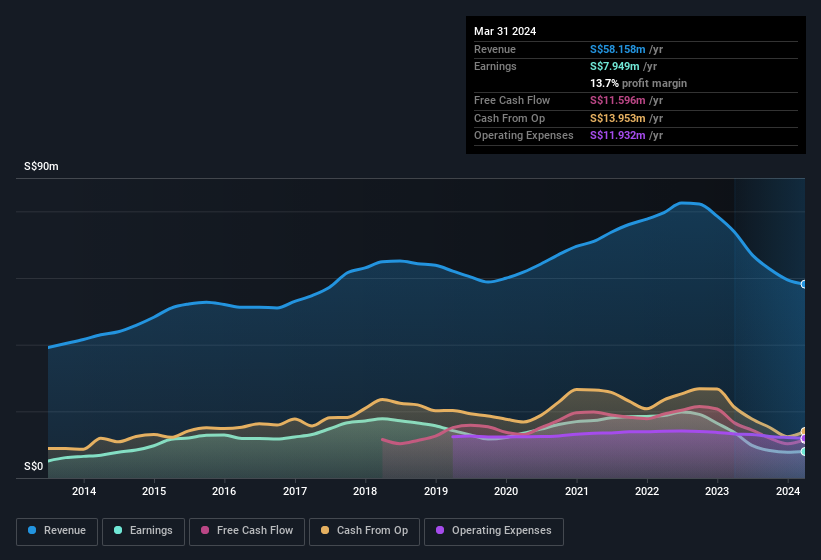Click the Earnings label in tooltip
821x560 pixels.
coord(495,66)
